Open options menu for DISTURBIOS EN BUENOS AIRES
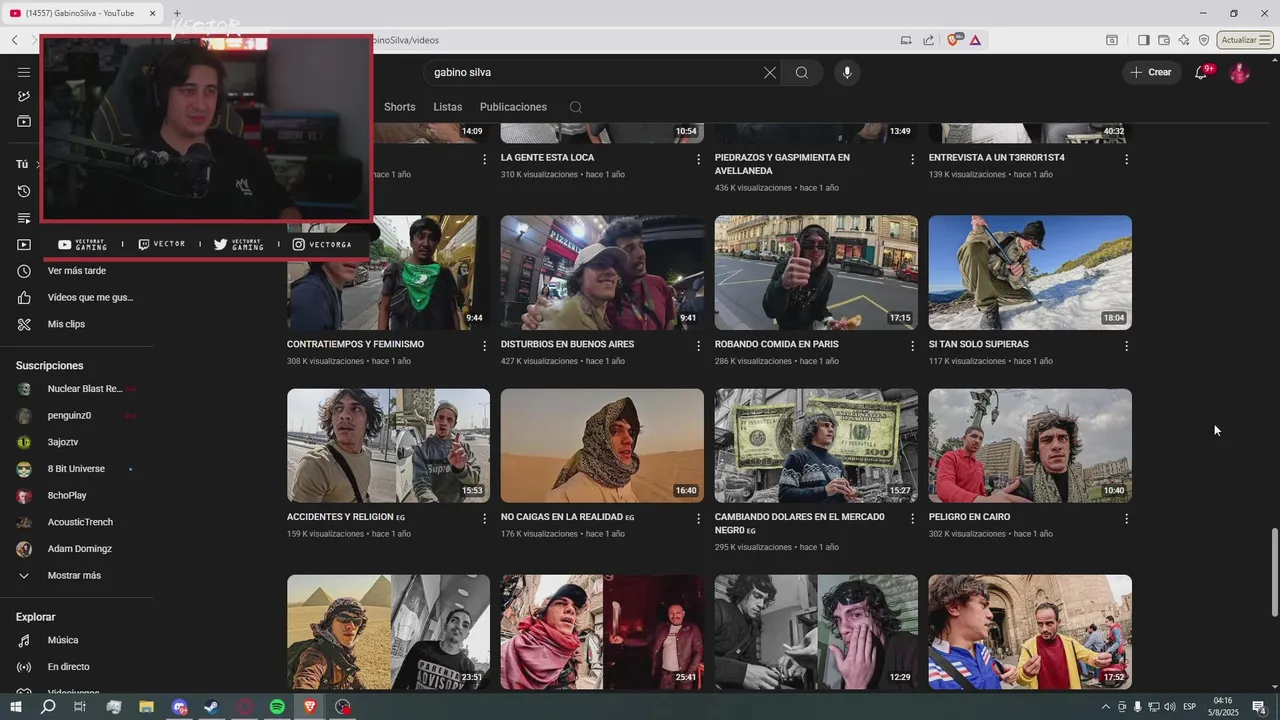Screen dimensions: 1280x720 [699, 346]
